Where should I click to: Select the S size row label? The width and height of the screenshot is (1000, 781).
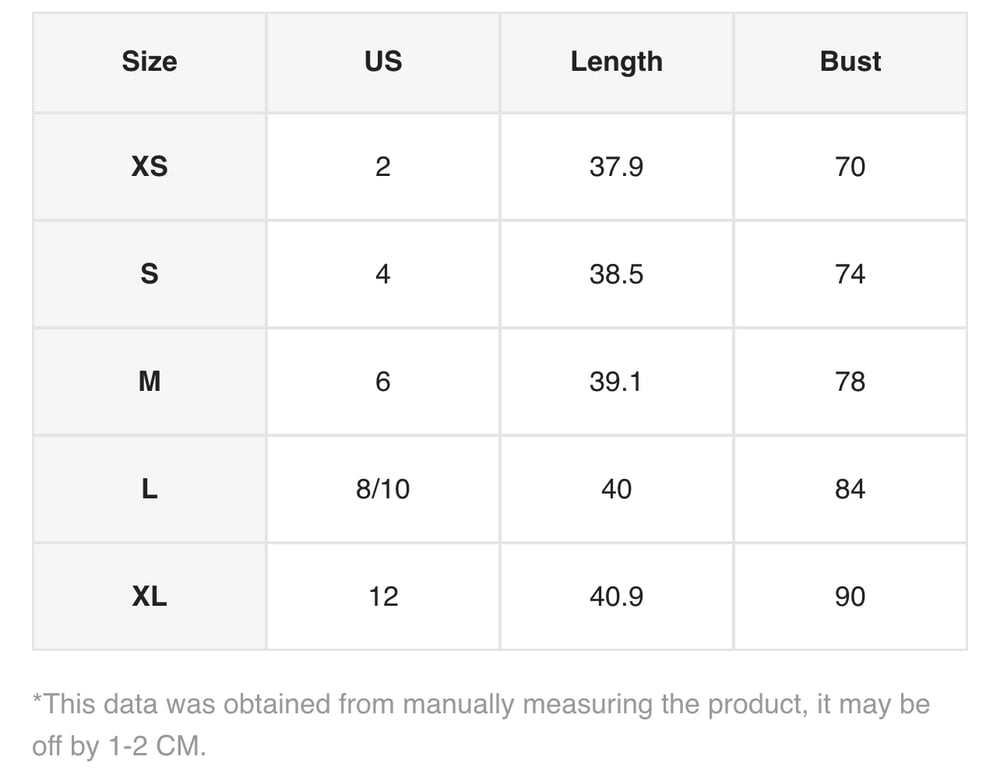(x=149, y=274)
